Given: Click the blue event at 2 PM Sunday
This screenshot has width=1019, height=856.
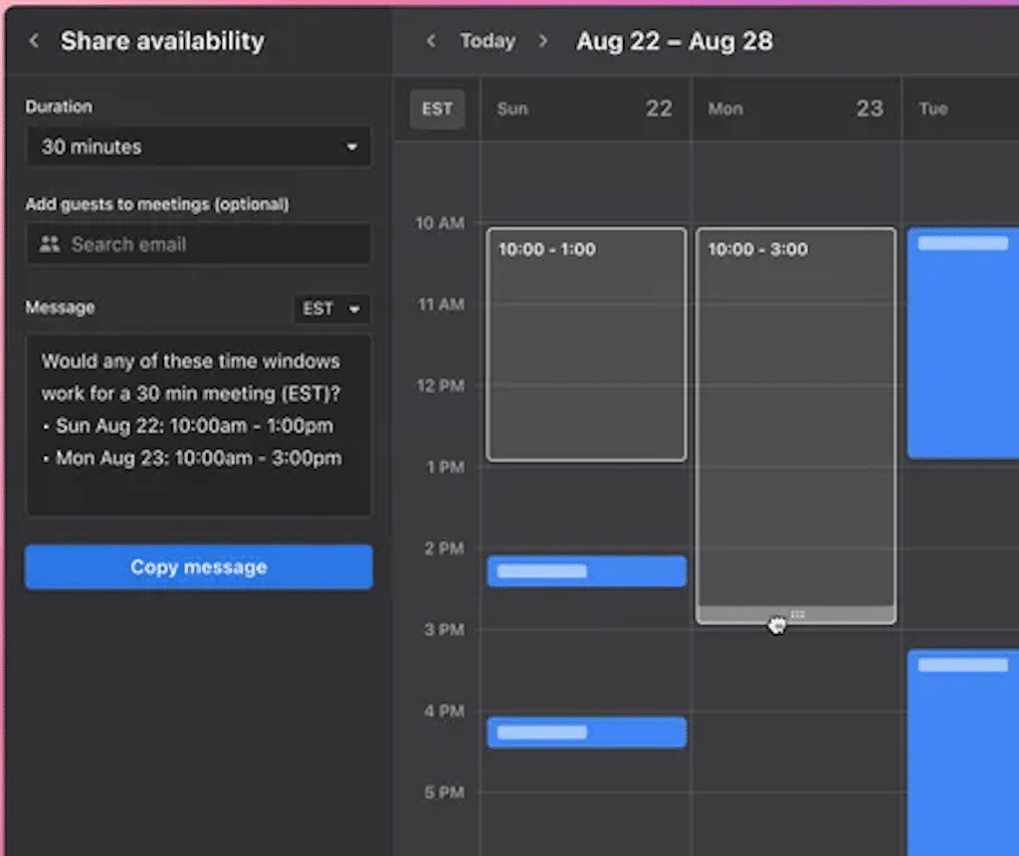Looking at the screenshot, I should tap(586, 570).
